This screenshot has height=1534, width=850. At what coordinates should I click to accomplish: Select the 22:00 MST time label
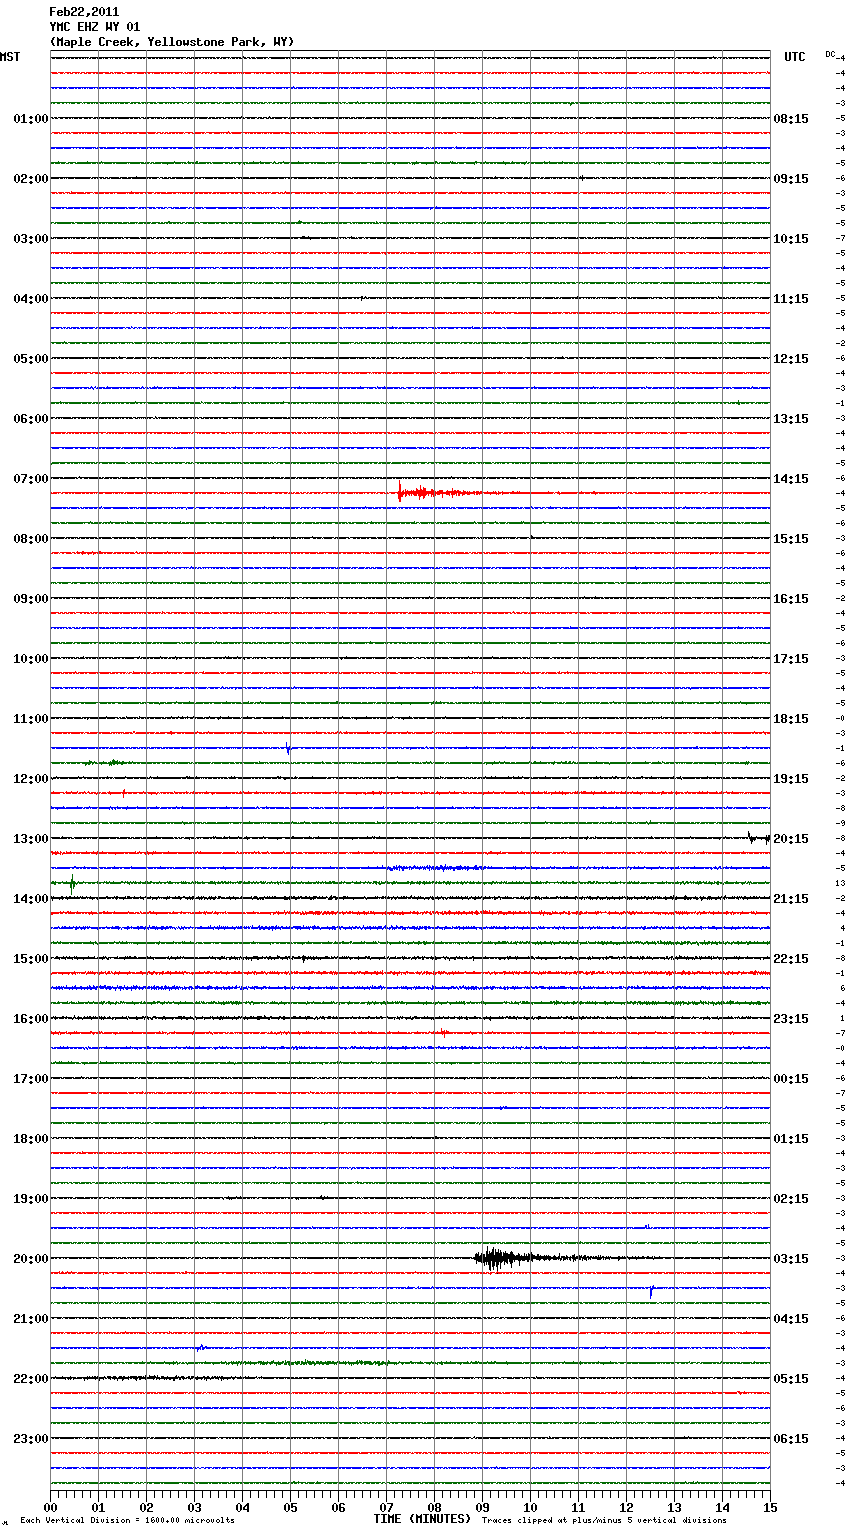coord(31,1379)
